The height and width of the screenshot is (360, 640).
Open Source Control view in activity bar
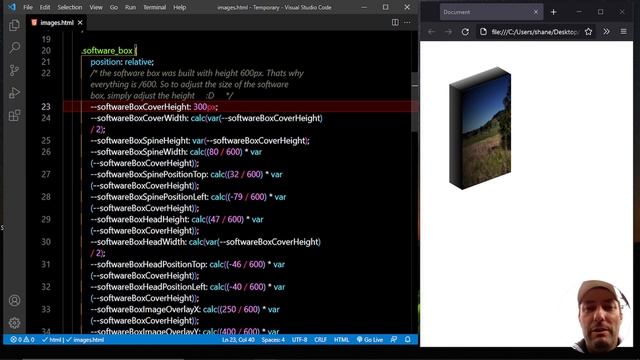click(14, 70)
